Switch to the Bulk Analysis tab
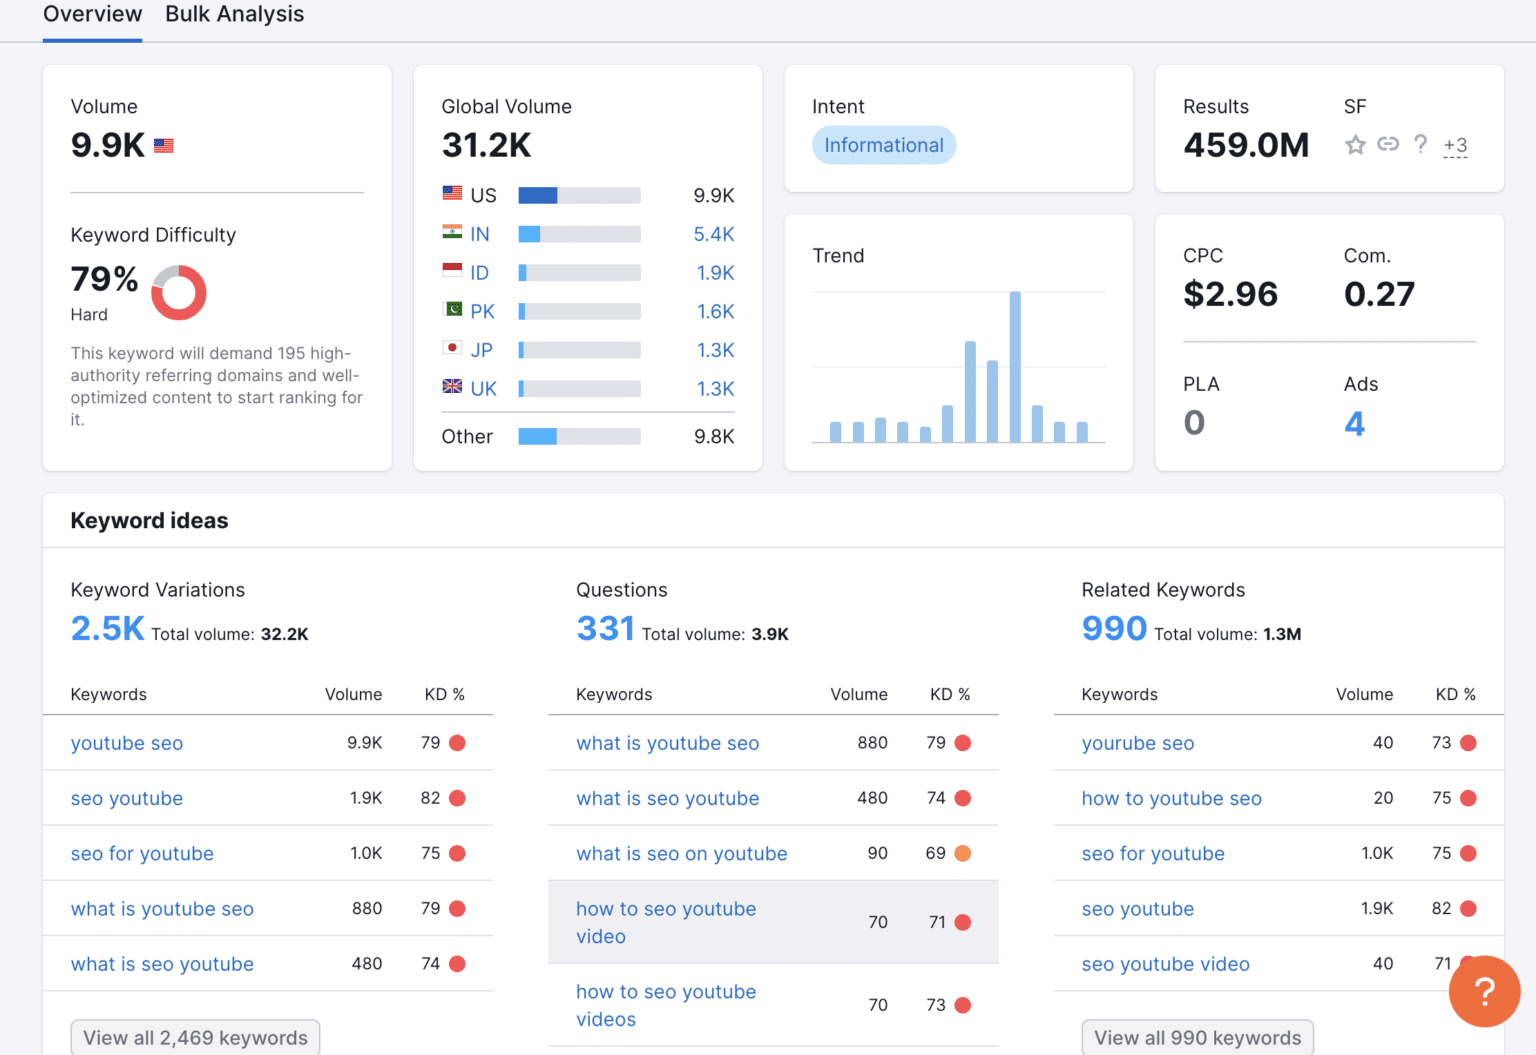Image resolution: width=1536 pixels, height=1055 pixels. point(234,14)
